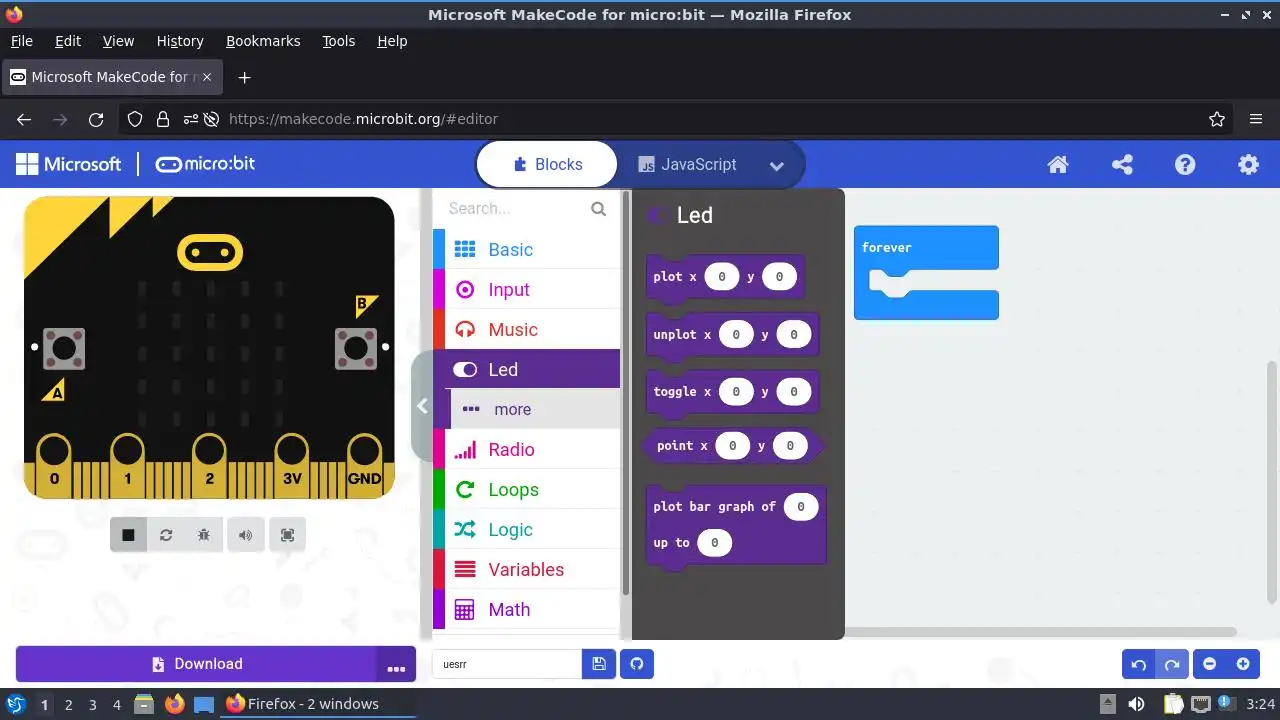The width and height of the screenshot is (1280, 720).
Task: Open the Music block category
Action: [527, 329]
